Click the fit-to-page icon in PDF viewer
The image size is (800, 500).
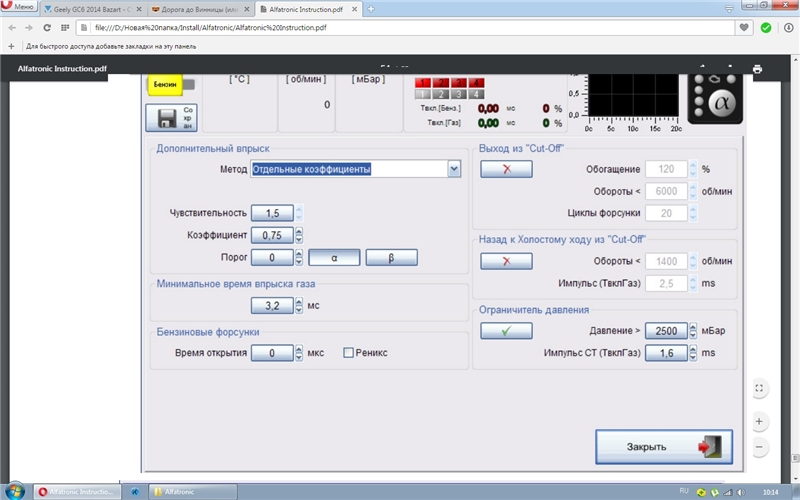(x=760, y=388)
